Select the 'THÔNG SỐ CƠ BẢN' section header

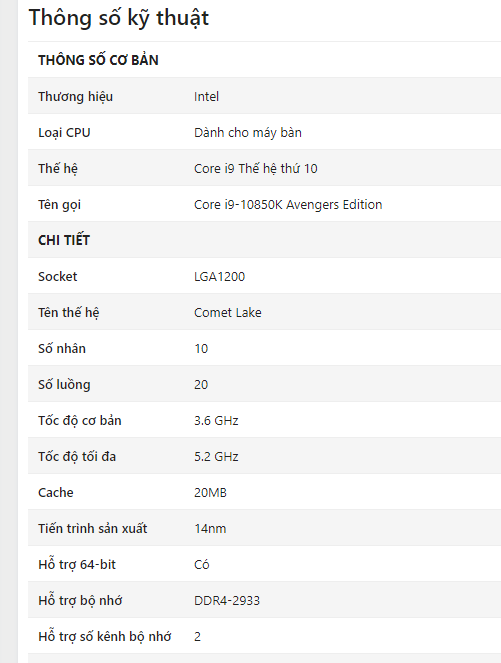(98, 60)
